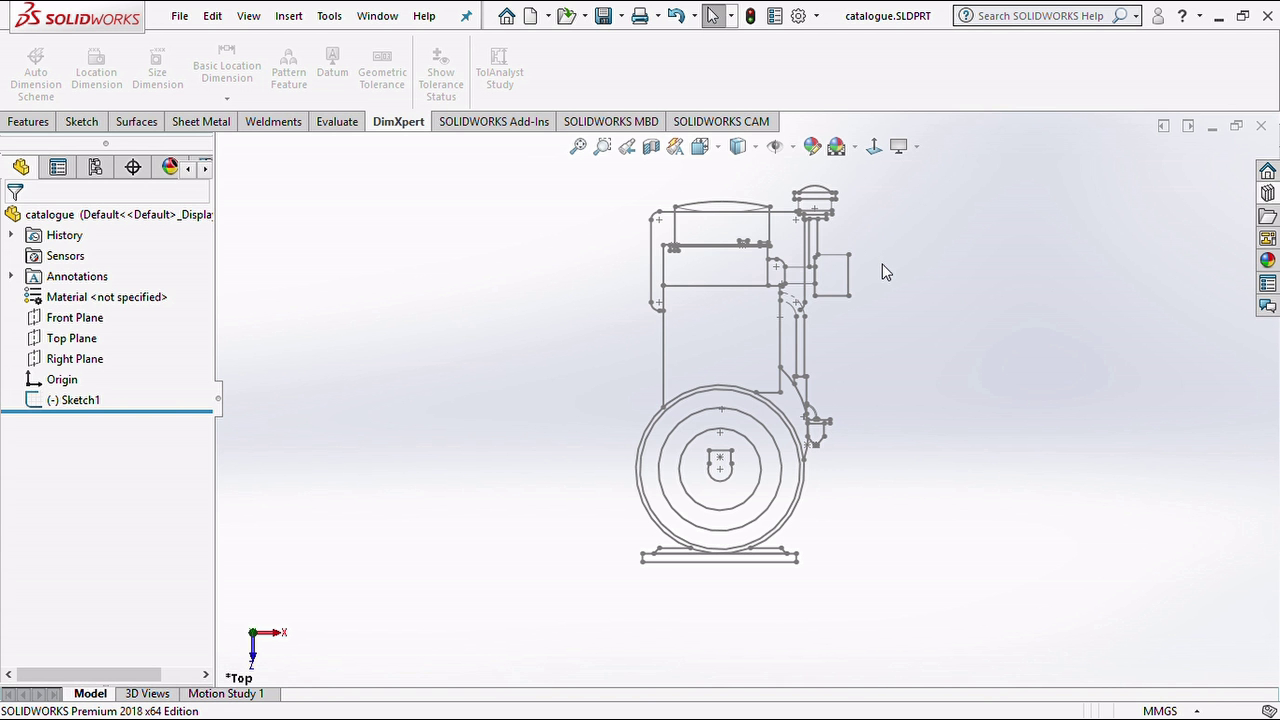
Task: Click the Rebuild traffic light icon
Action: pos(751,16)
